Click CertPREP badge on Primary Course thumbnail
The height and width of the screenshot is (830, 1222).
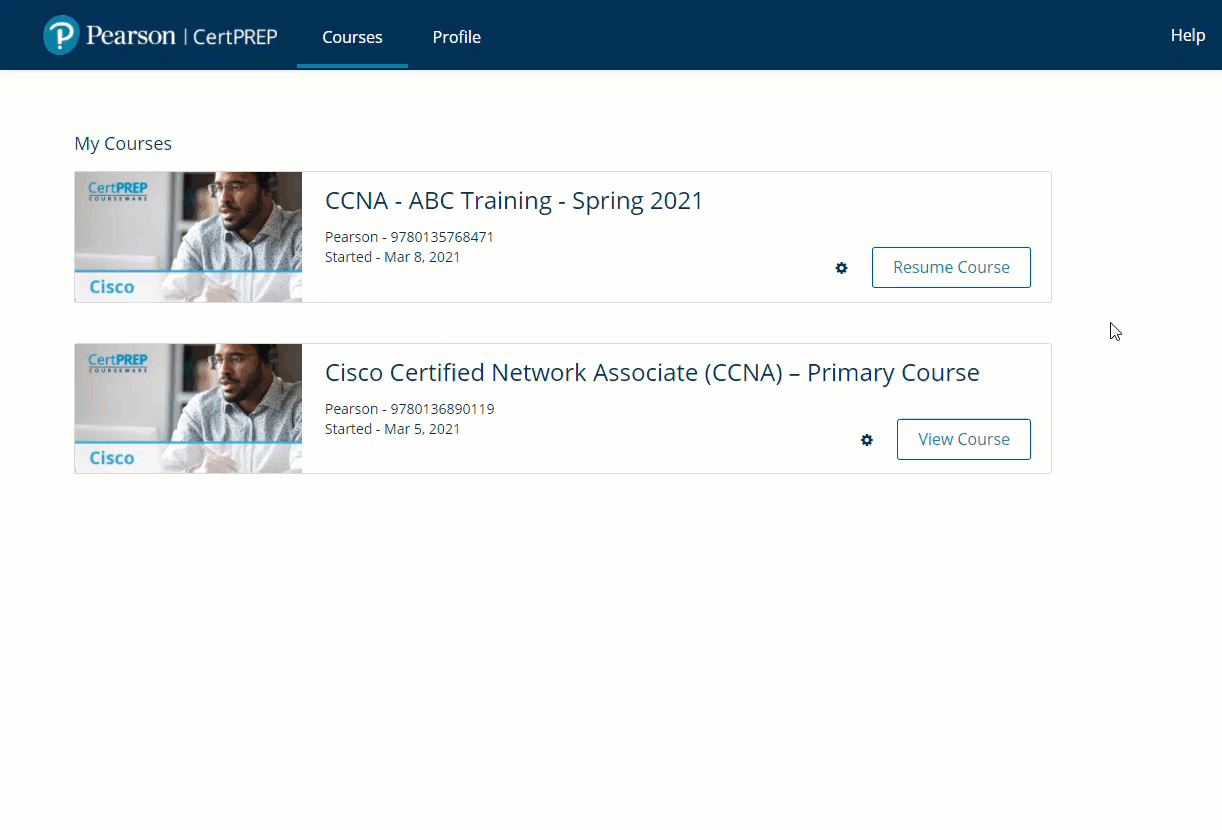(117, 362)
